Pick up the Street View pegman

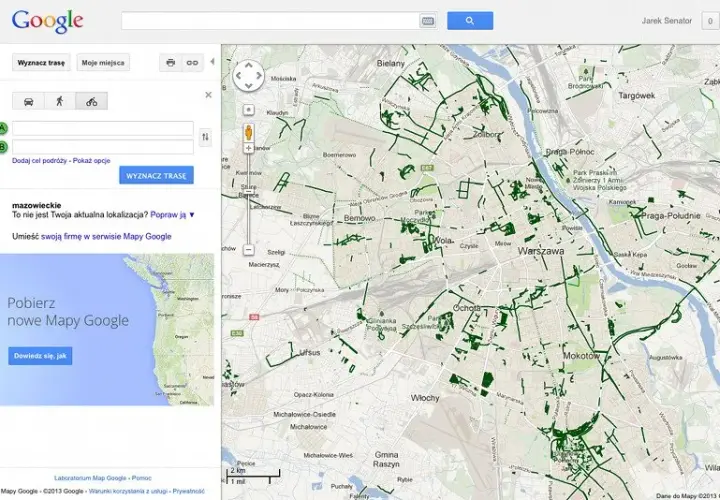248,132
